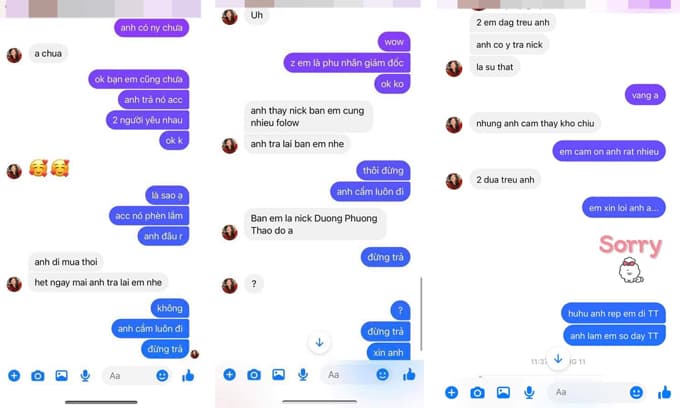Viewport: 680px width, 408px height.
Task: Jump to latest messages in right chat
Action: coord(558,359)
